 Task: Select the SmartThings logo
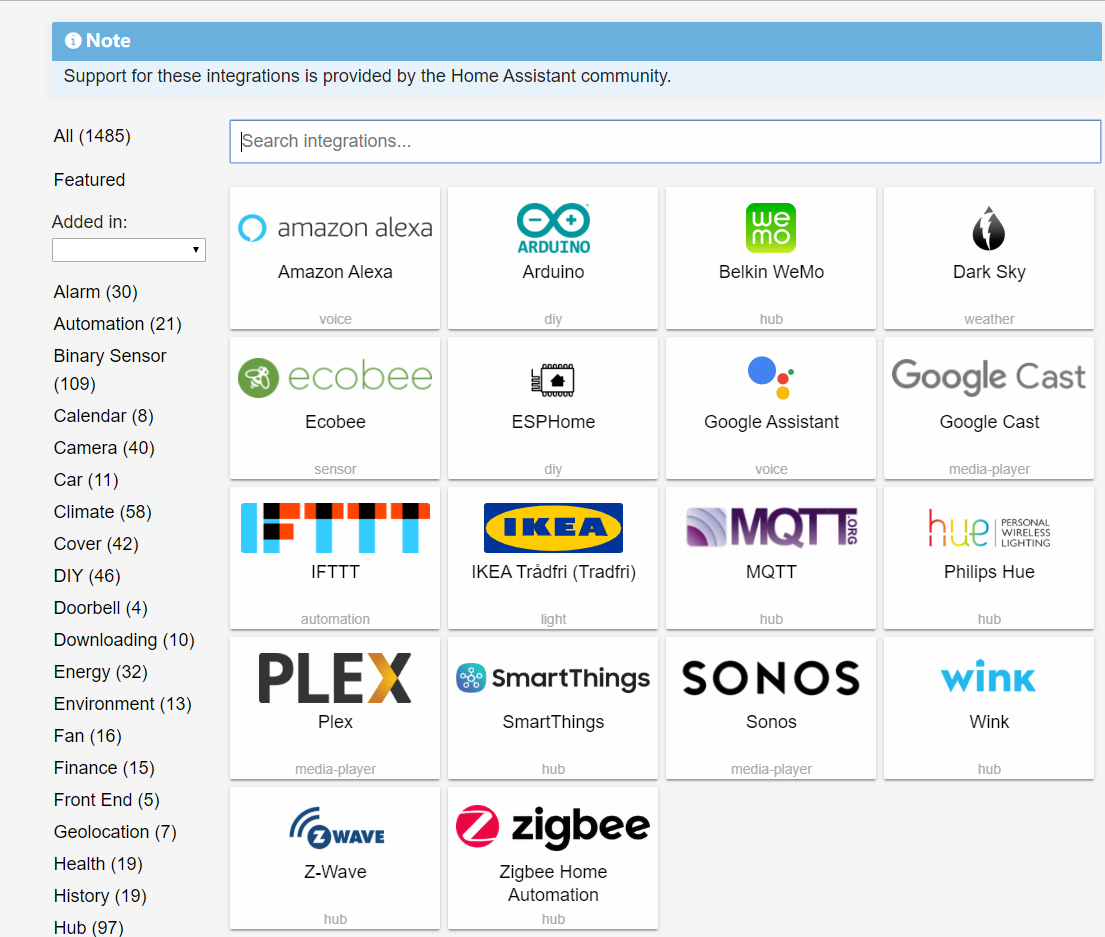point(553,678)
